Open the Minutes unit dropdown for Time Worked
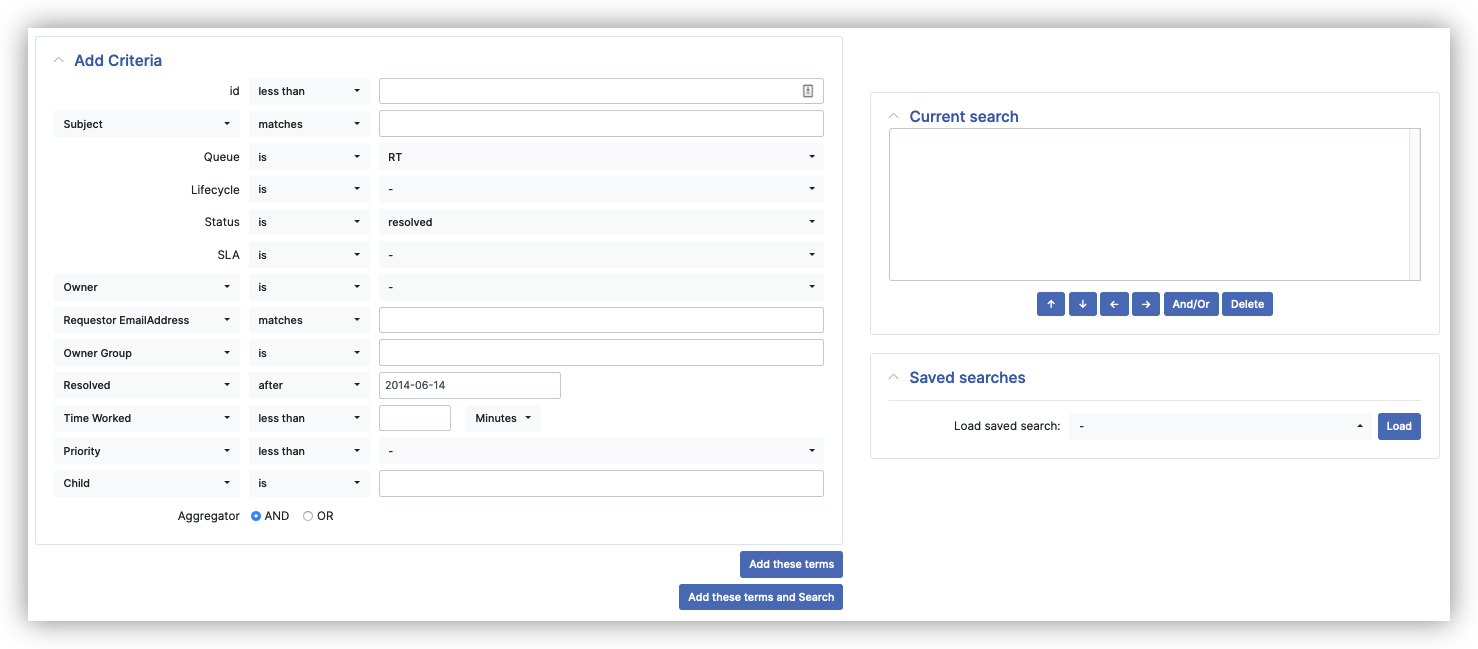1478x649 pixels. (503, 417)
